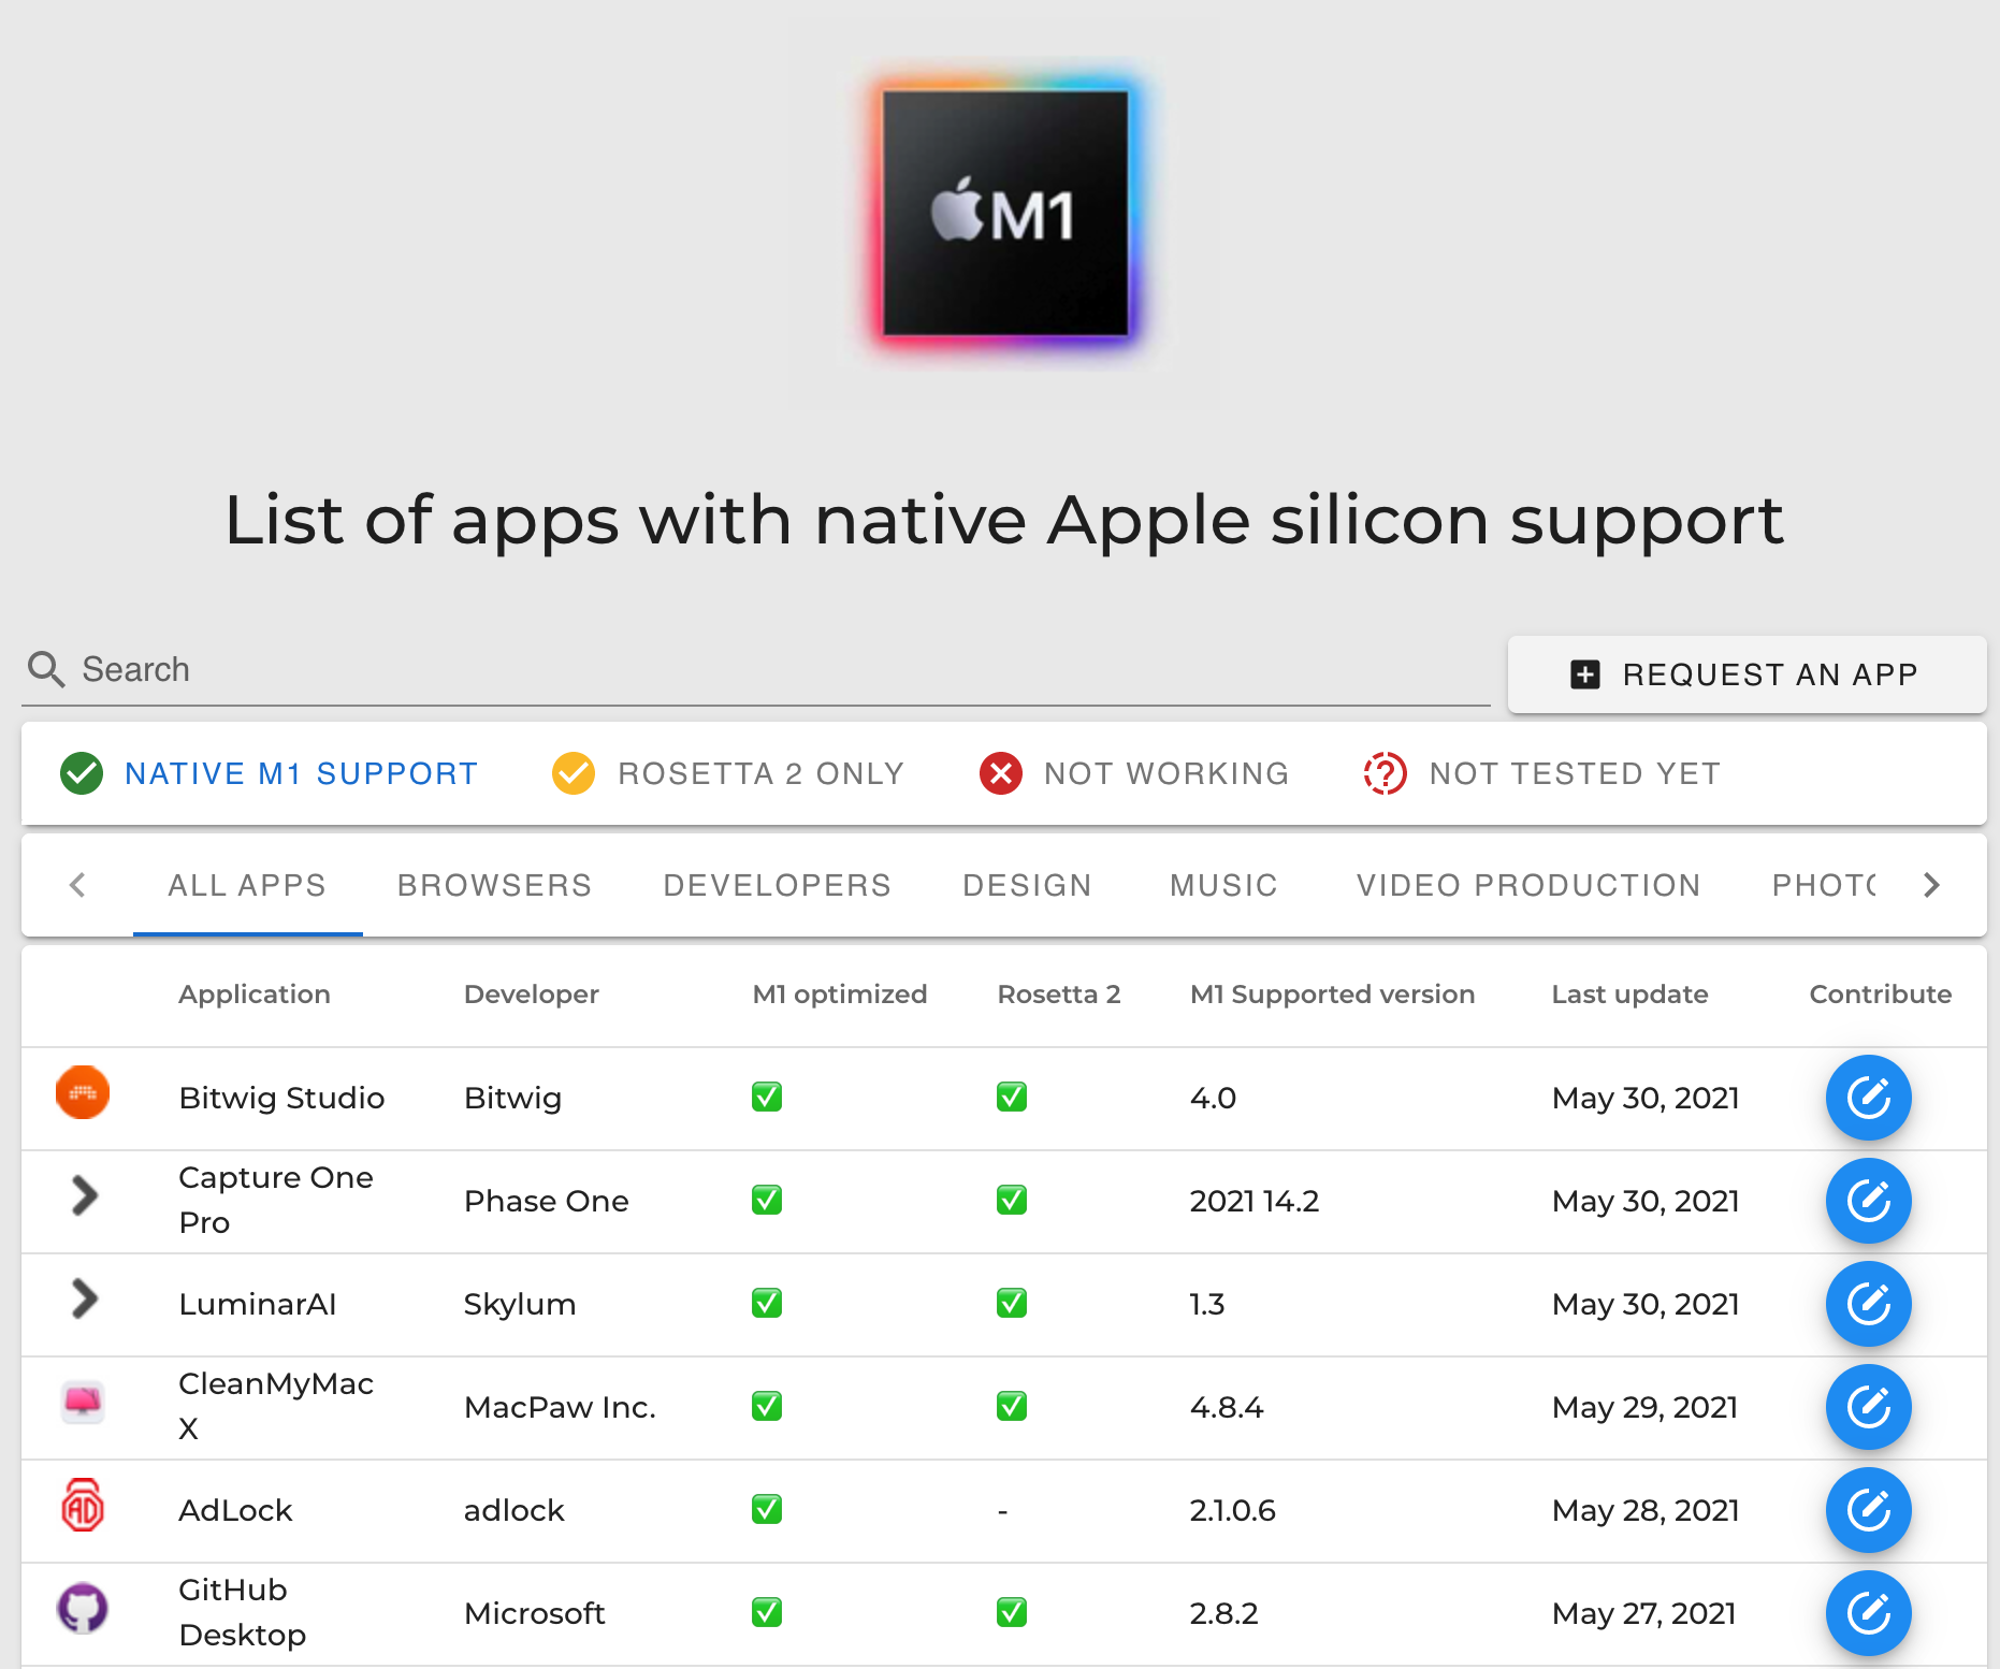The width and height of the screenshot is (2000, 1669).
Task: Show more category tabs with right arrow
Action: tap(1931, 884)
